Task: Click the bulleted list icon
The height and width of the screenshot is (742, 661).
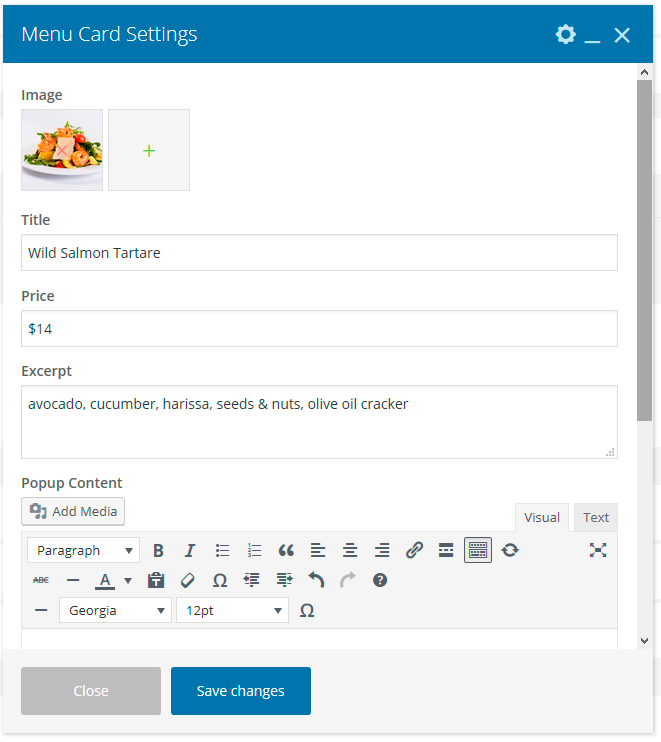Action: coord(222,550)
